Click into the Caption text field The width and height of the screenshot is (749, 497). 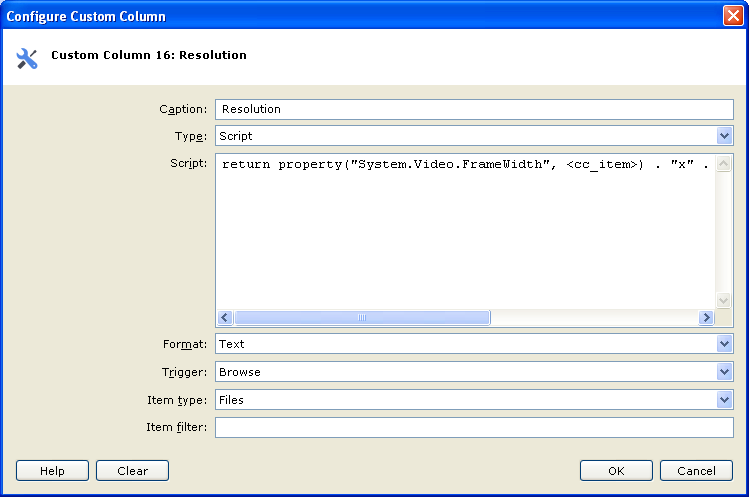474,109
